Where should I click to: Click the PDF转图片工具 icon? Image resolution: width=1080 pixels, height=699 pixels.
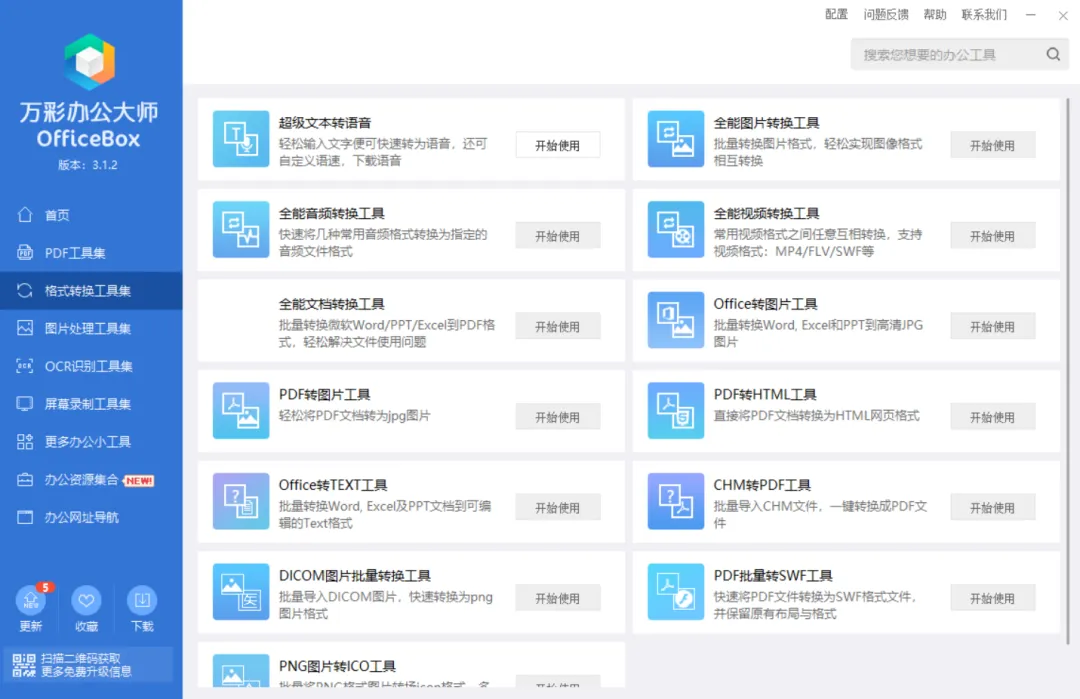tap(241, 410)
